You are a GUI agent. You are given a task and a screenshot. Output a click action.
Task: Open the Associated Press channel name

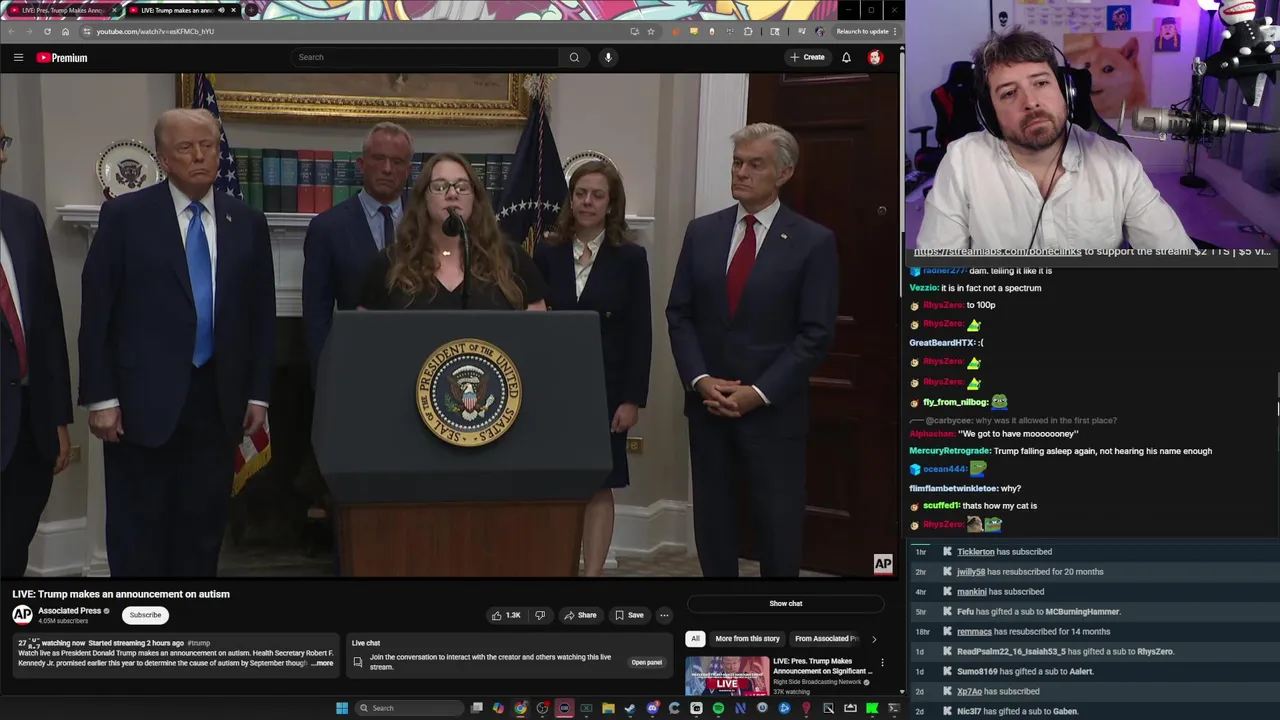pyautogui.click(x=69, y=611)
